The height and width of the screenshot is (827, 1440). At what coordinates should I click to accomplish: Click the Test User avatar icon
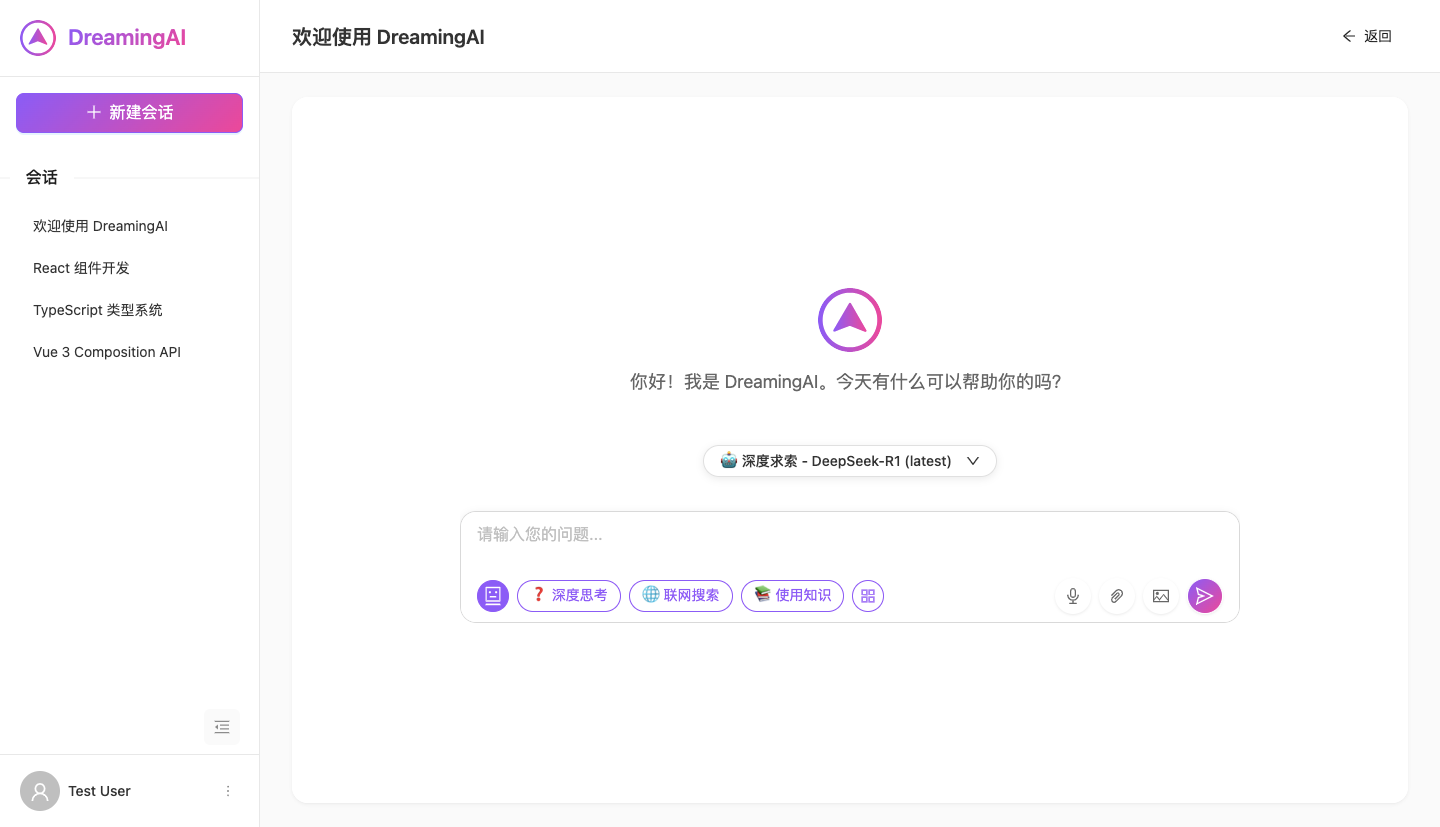tap(40, 791)
